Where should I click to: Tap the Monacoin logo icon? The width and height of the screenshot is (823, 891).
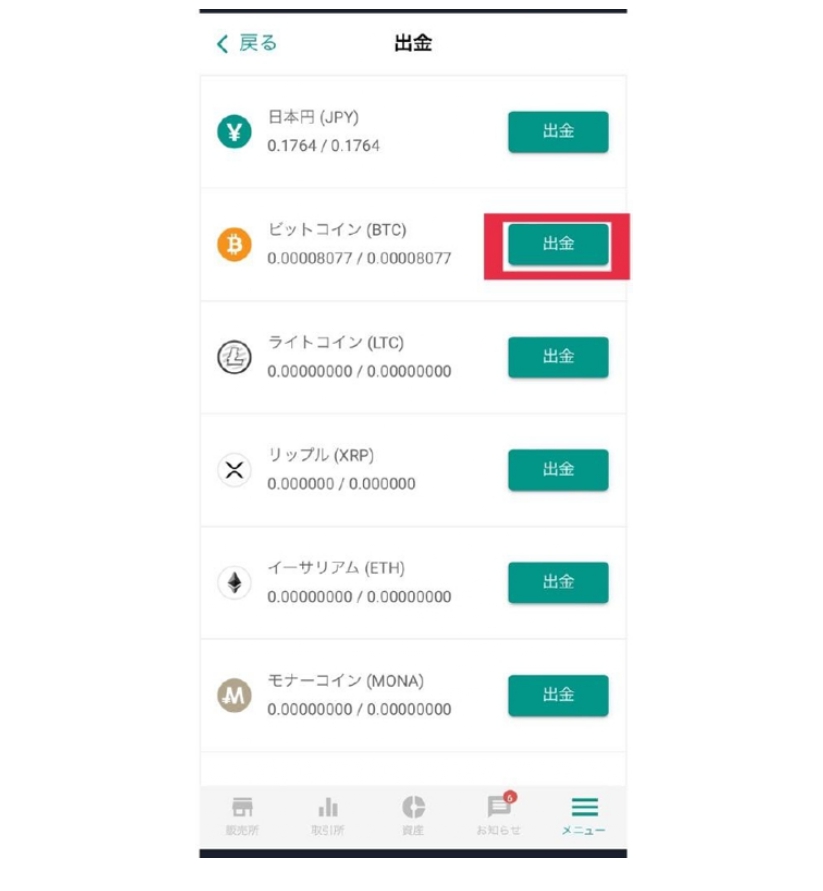point(234,695)
